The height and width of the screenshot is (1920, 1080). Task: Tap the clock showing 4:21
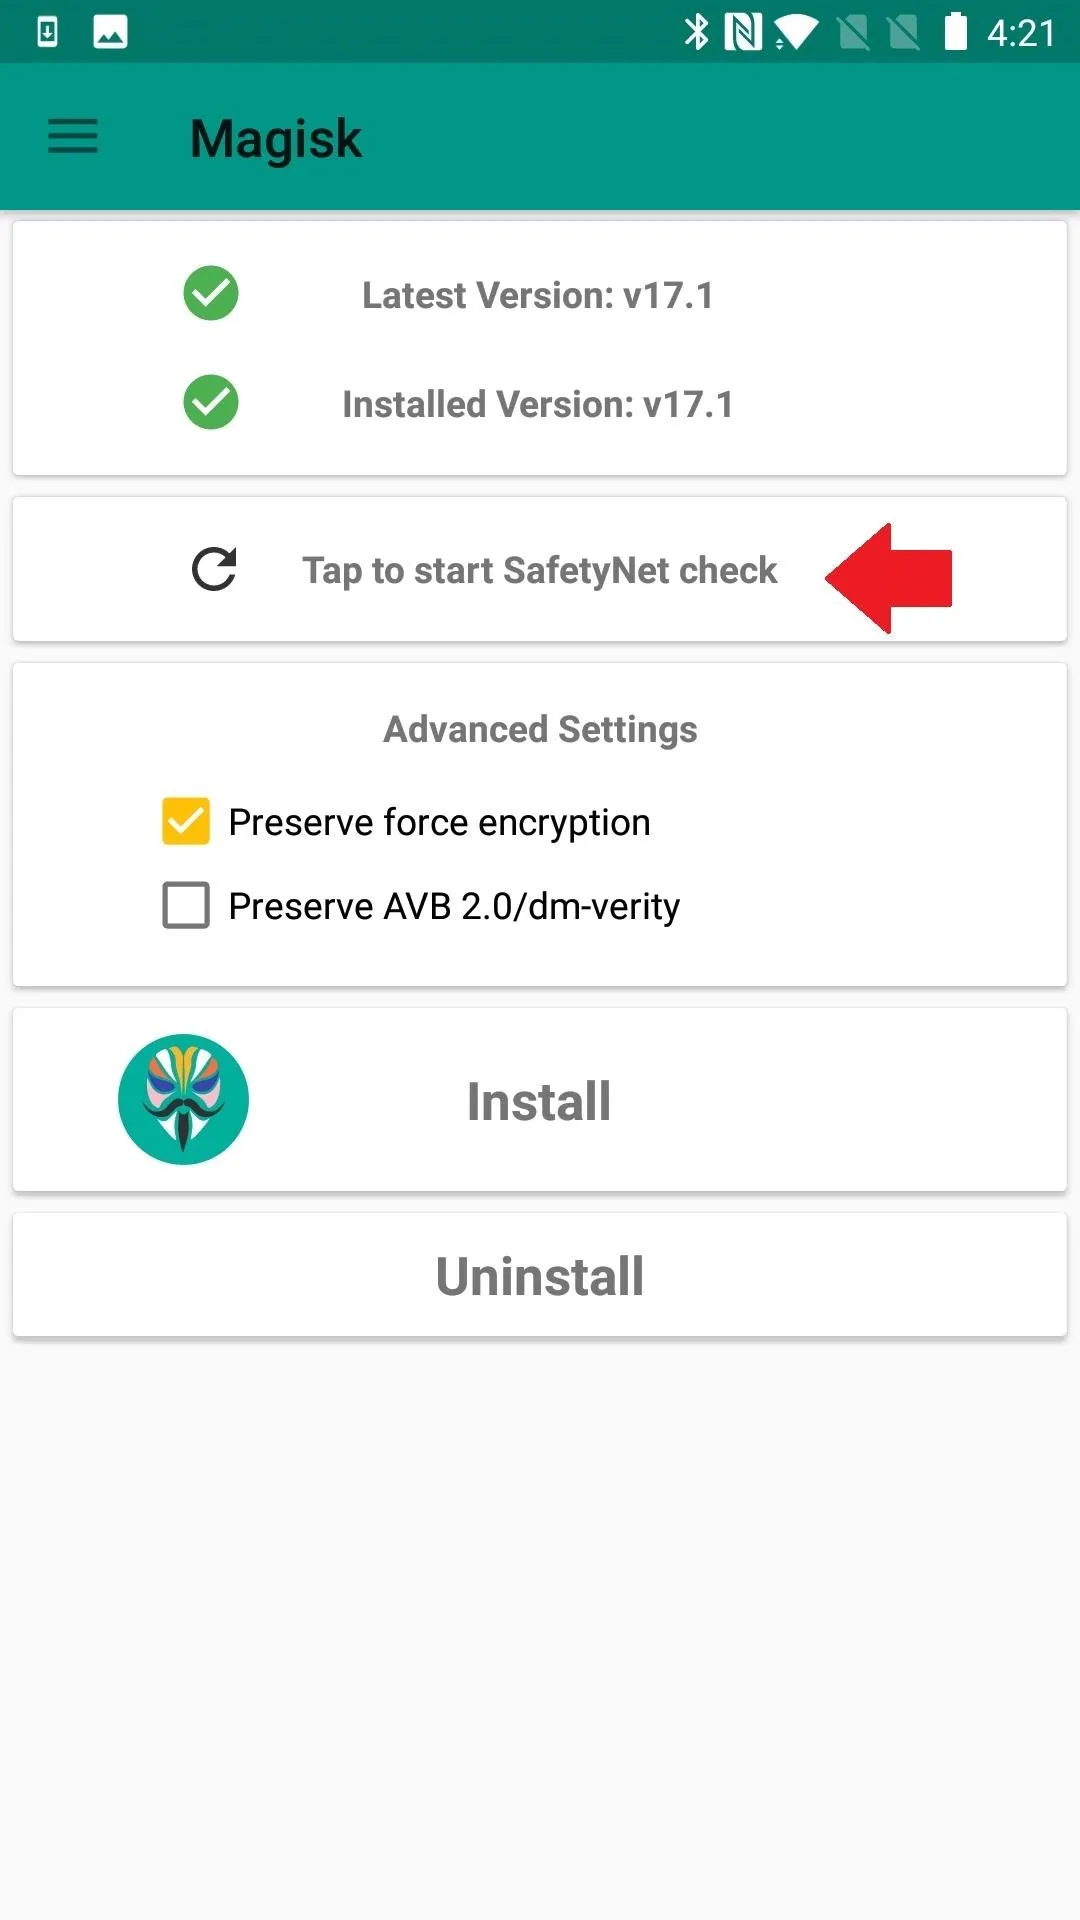[1021, 33]
